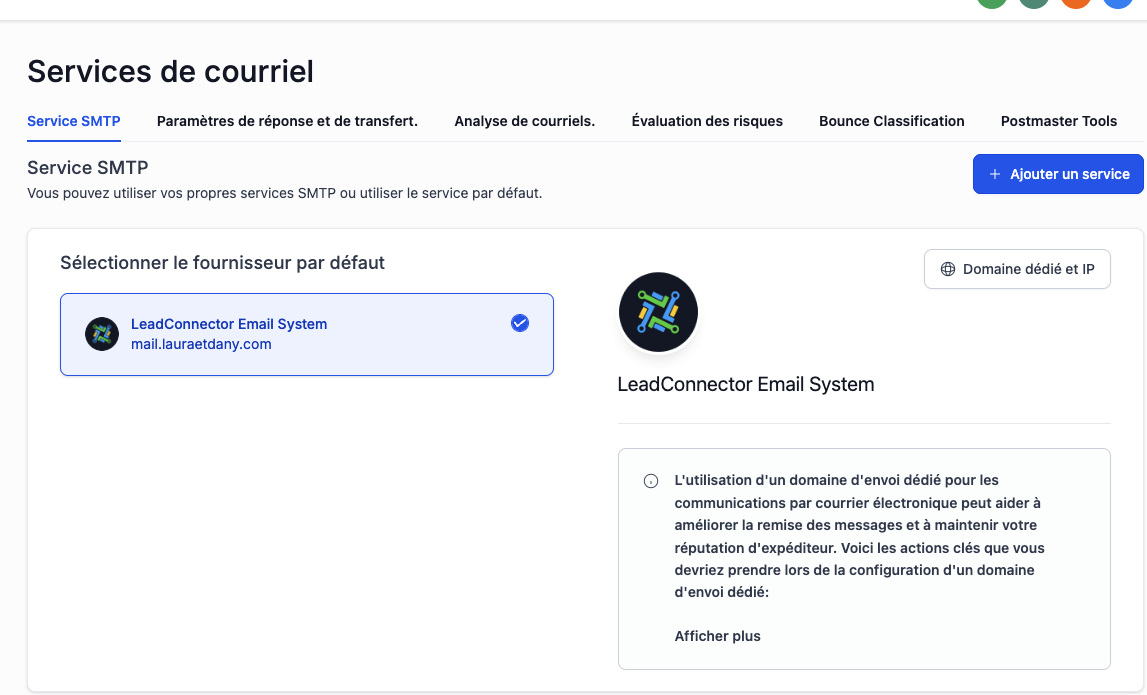Click the globe icon beside Domaine dédié et IP
The width and height of the screenshot is (1147, 695).
click(947, 269)
